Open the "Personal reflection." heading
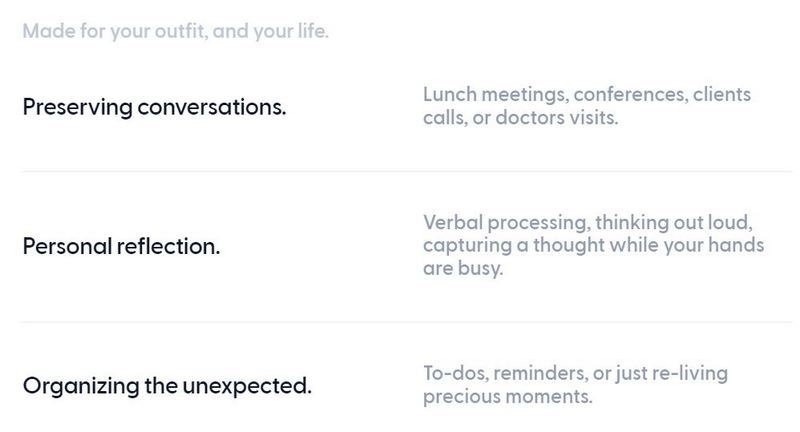Screen dimensions: 800x432 tap(121, 246)
